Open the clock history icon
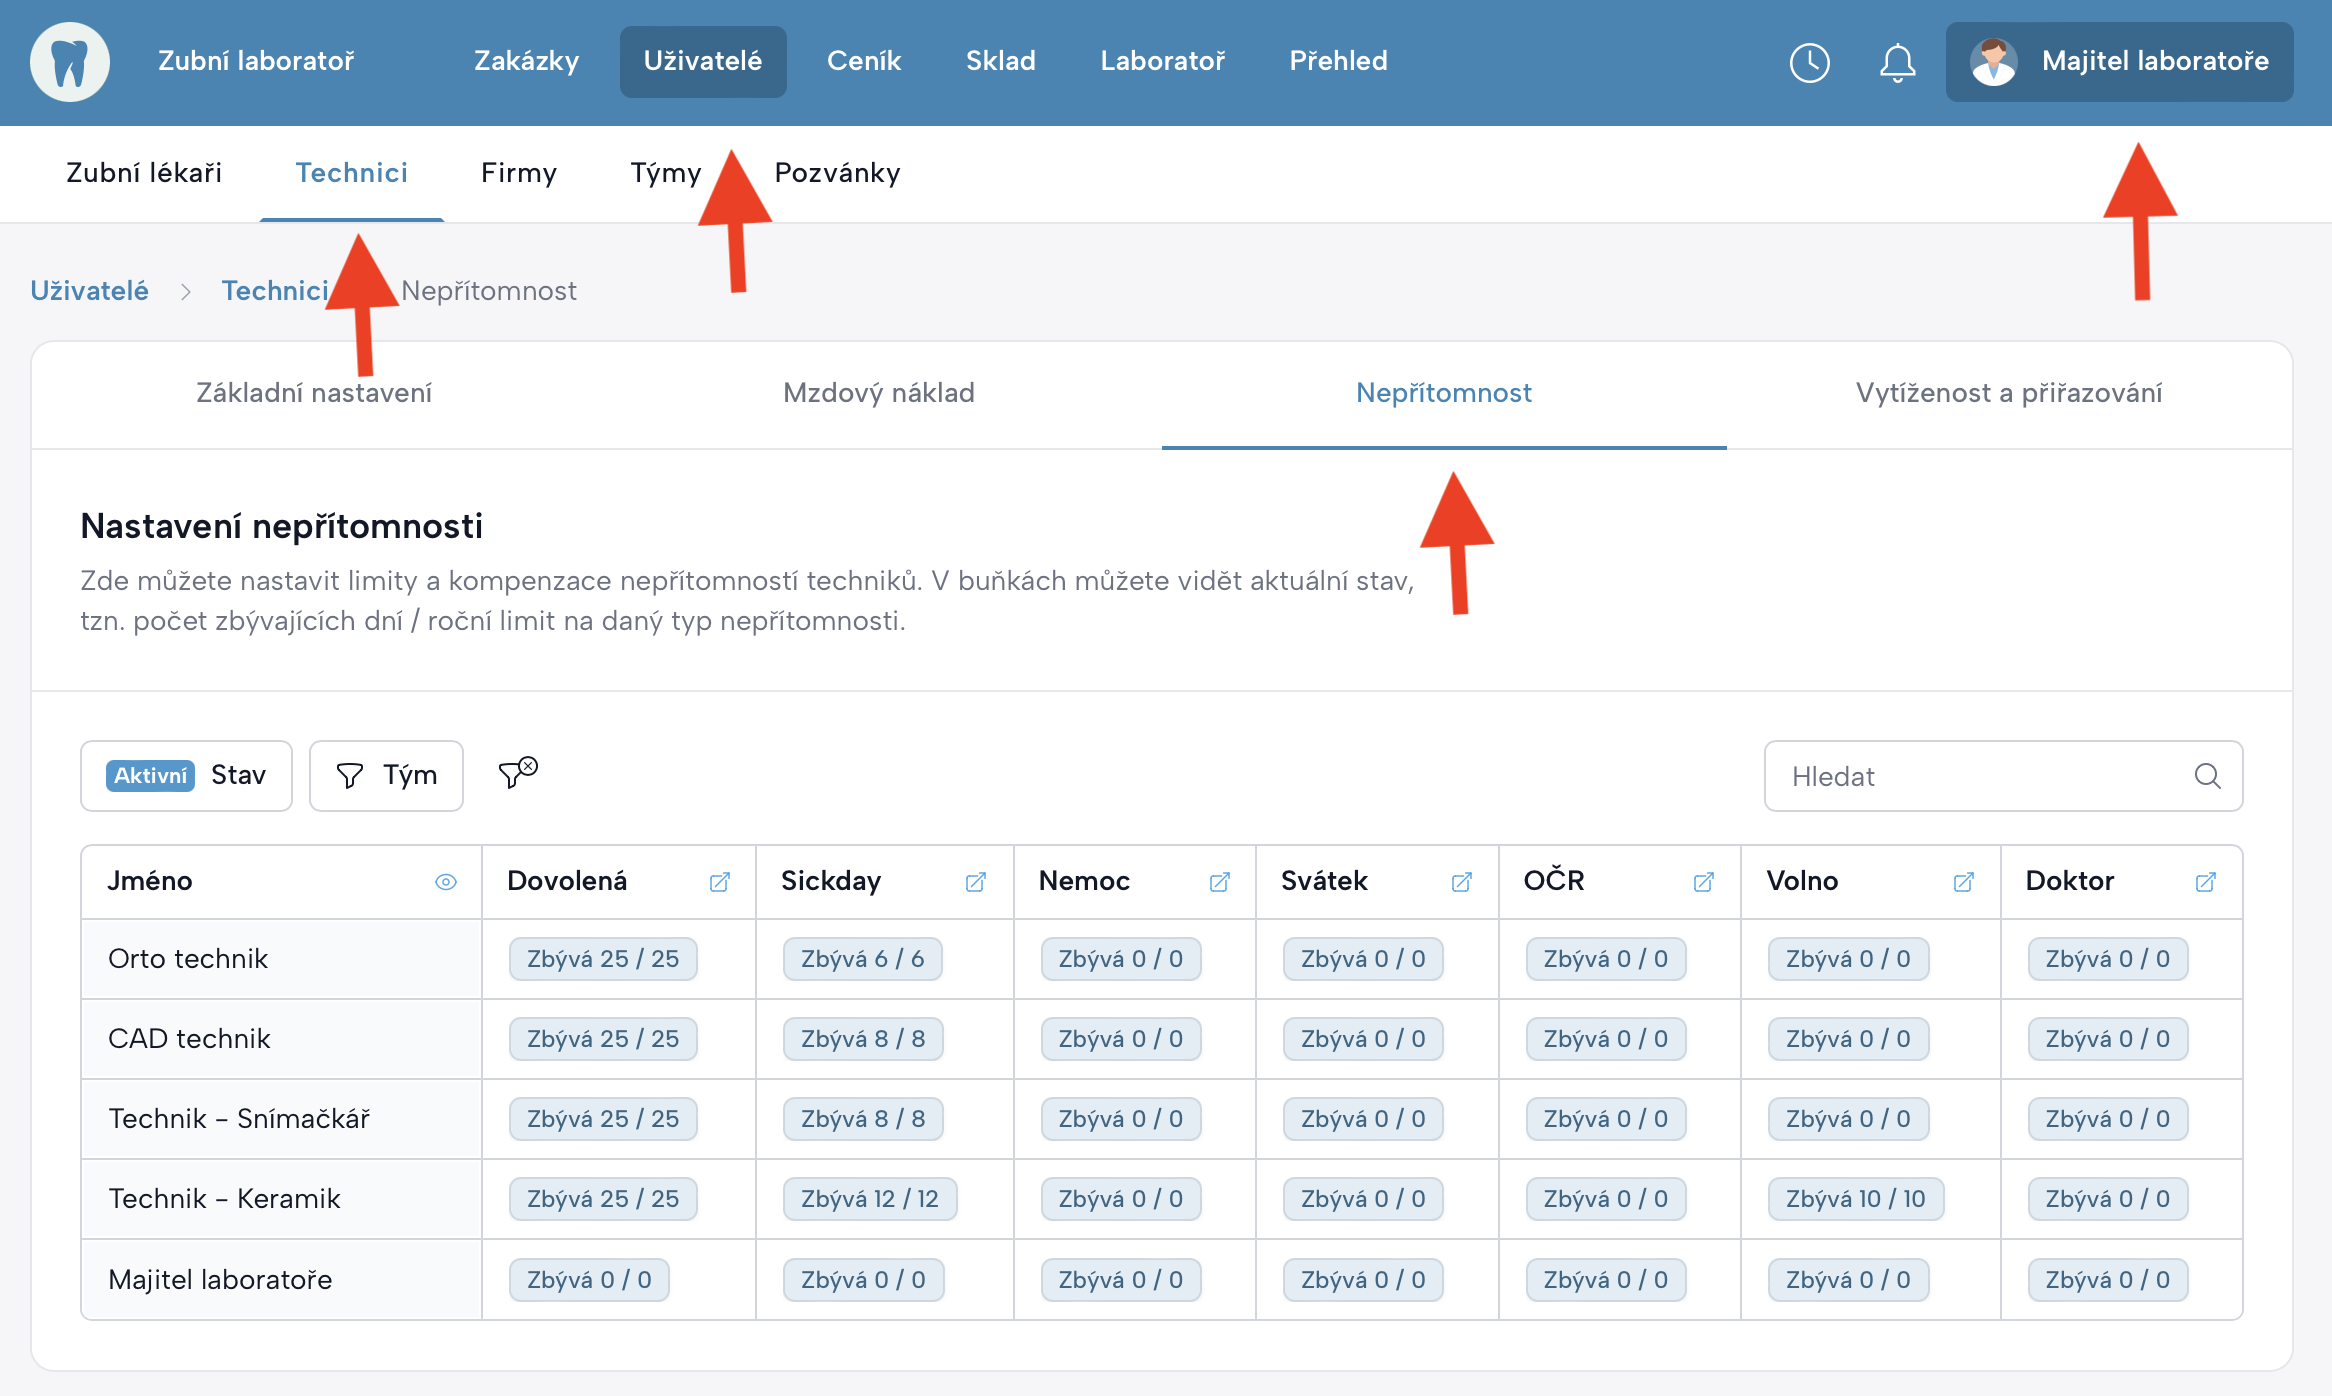Viewport: 2332px width, 1396px height. 1809,63
